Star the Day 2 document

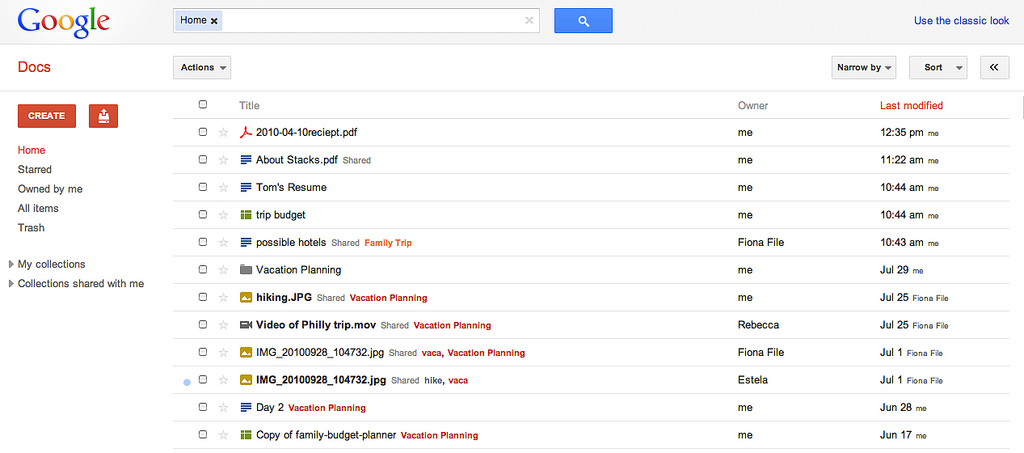(223, 408)
